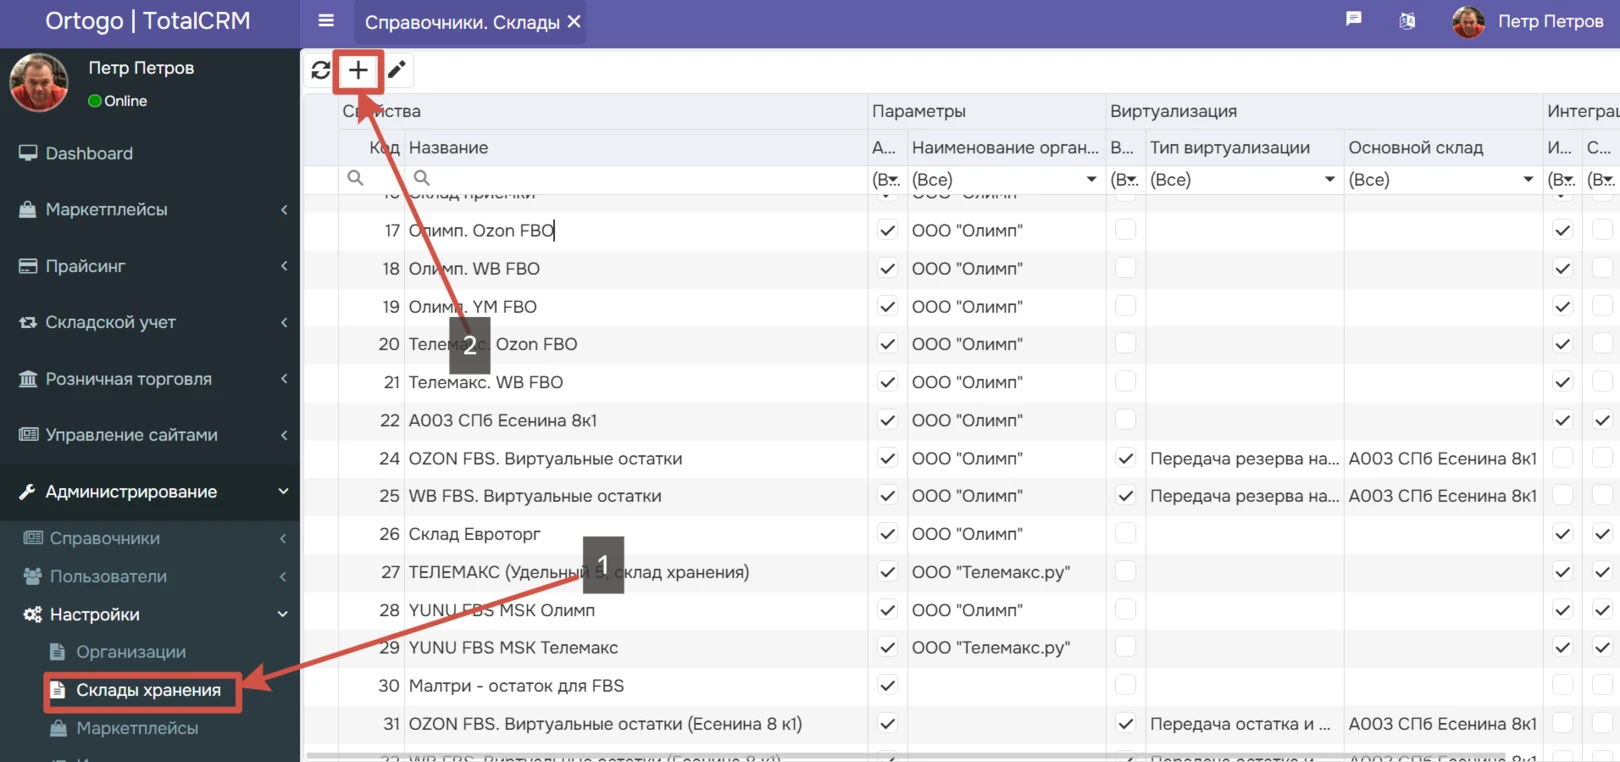Click the Прайсинг card icon
This screenshot has height=762, width=1620.
28,266
